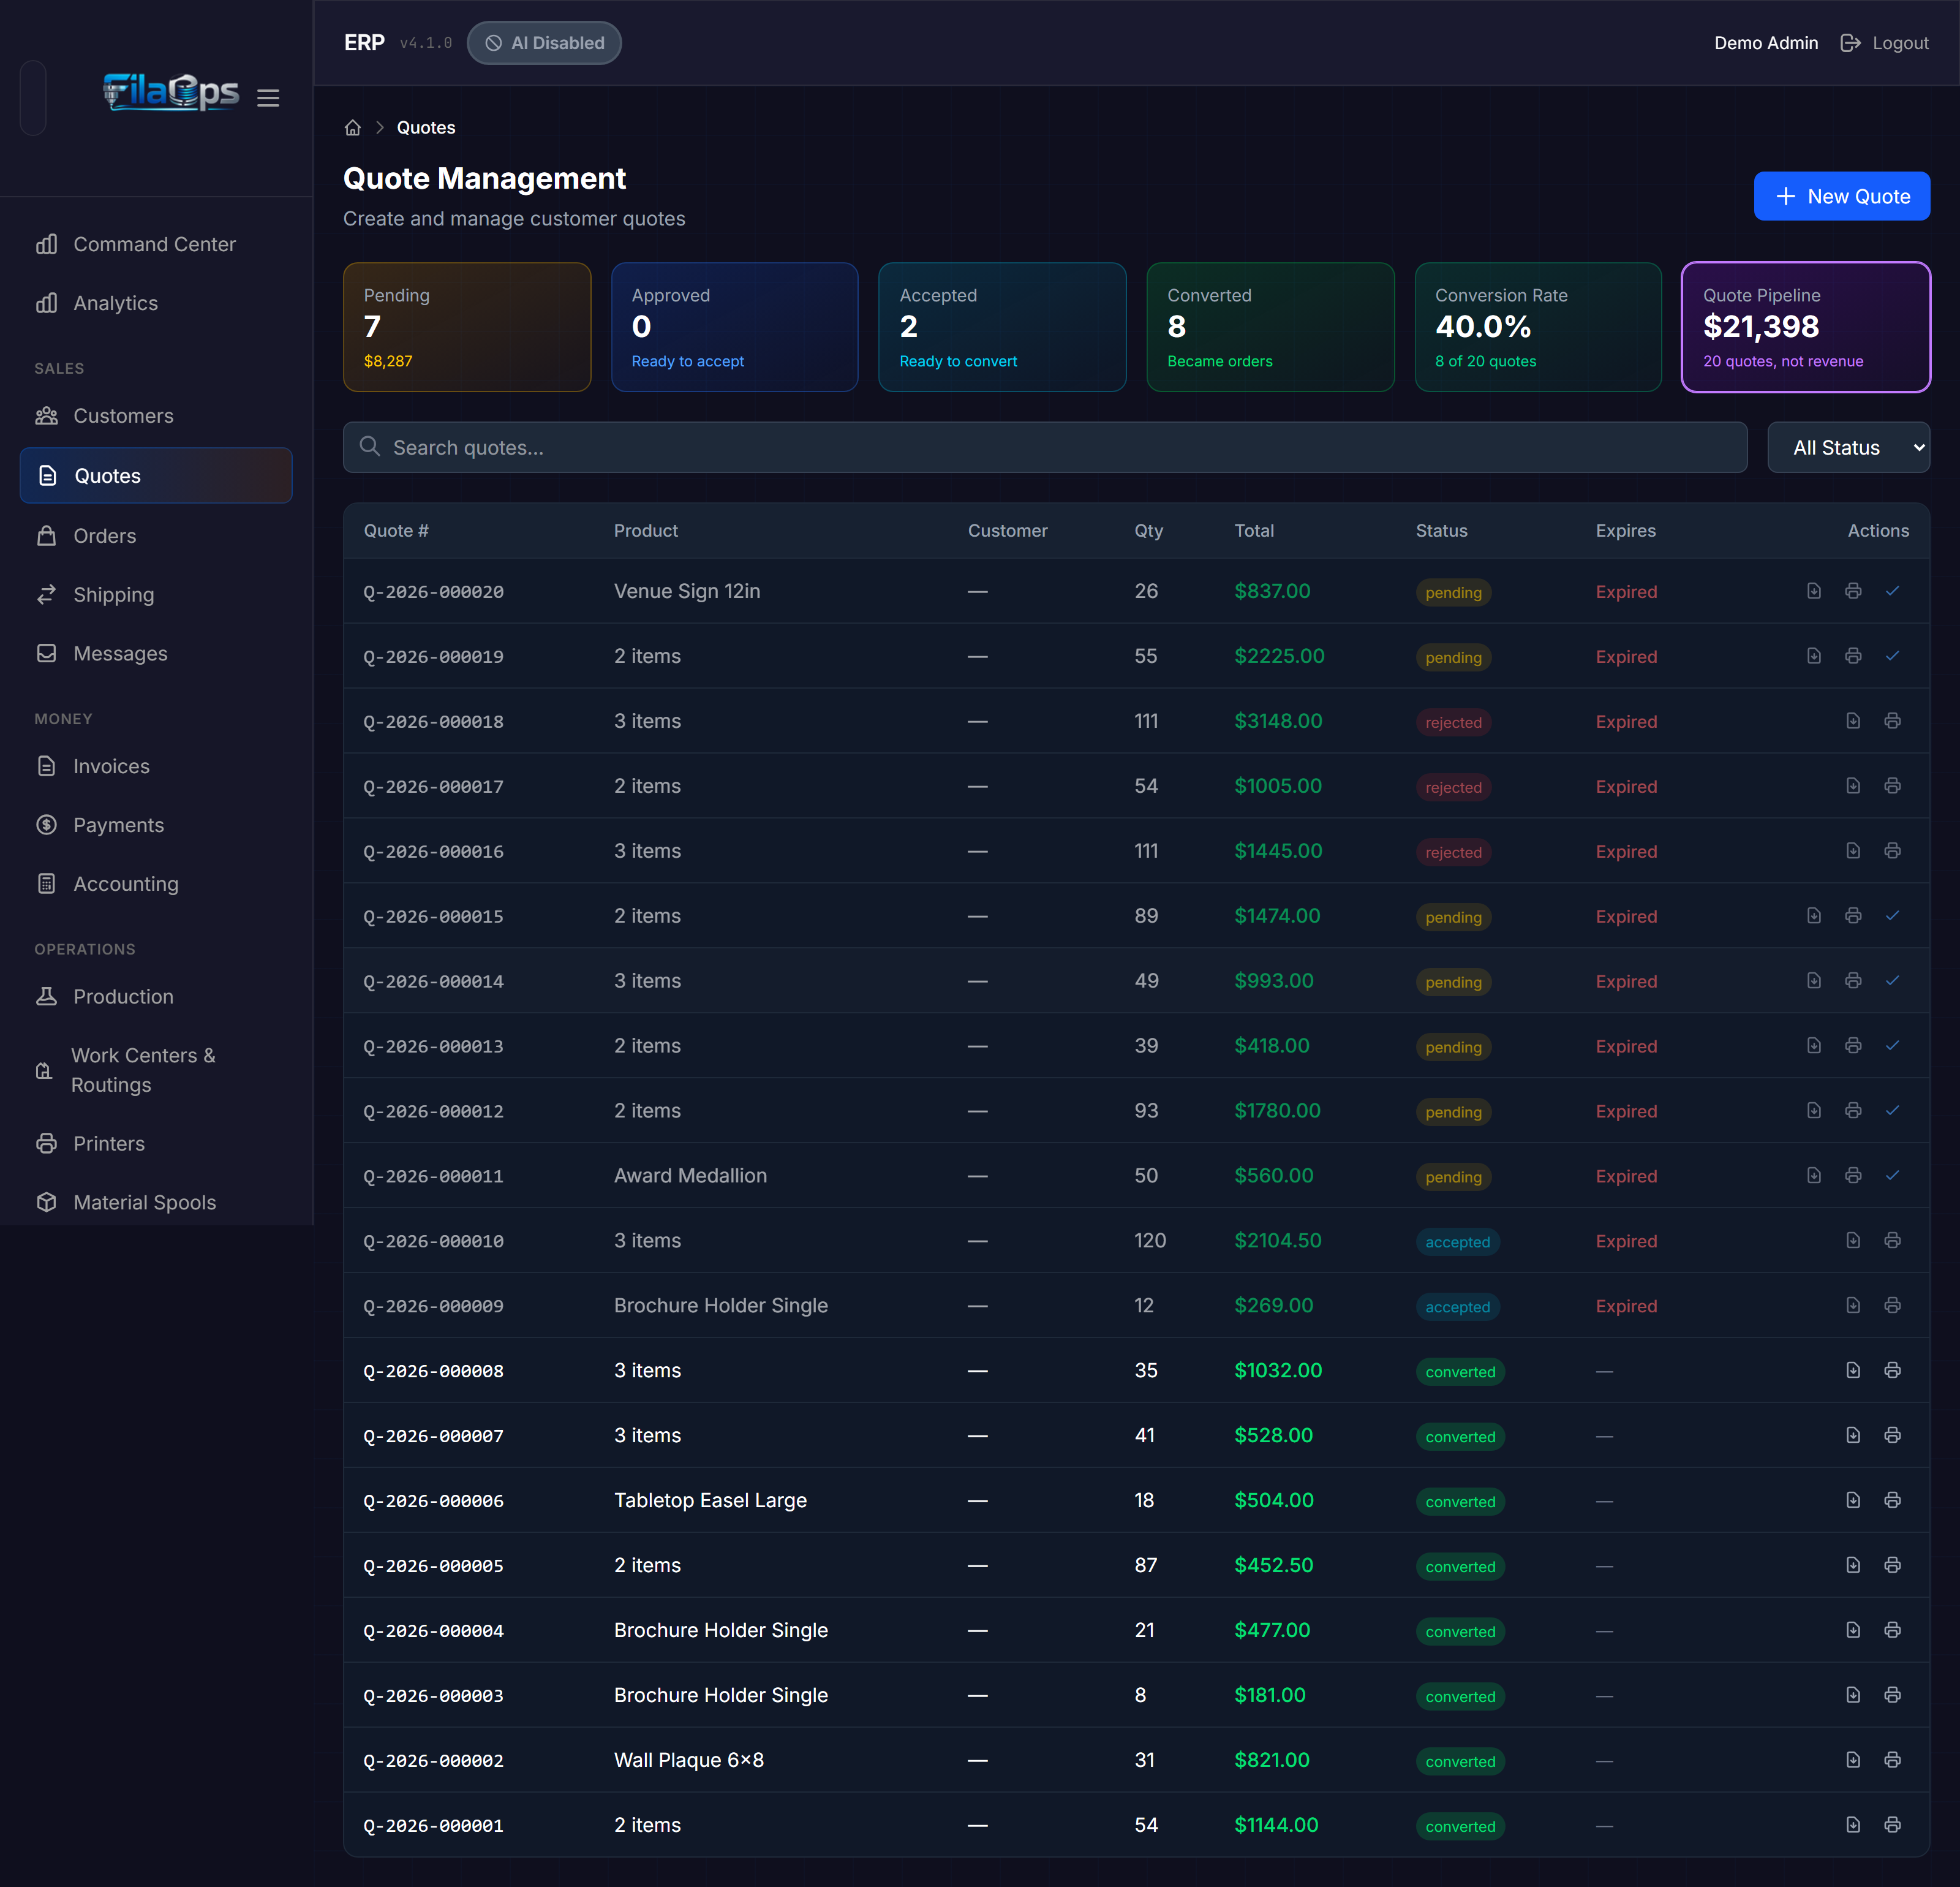Open quote row Q-2026-000018
Screen dimensions: 1960x1887
click(1136, 721)
